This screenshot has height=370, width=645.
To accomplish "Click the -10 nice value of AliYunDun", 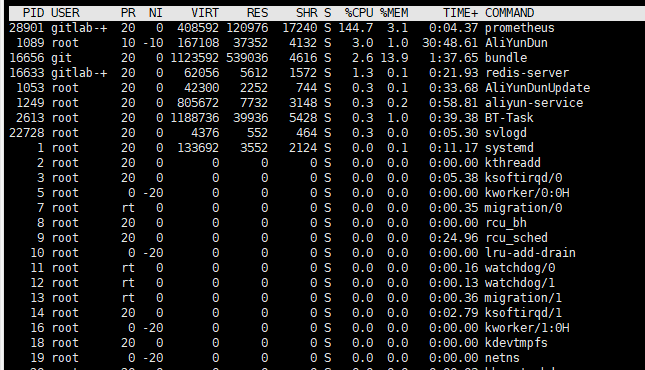I will tap(153, 43).
